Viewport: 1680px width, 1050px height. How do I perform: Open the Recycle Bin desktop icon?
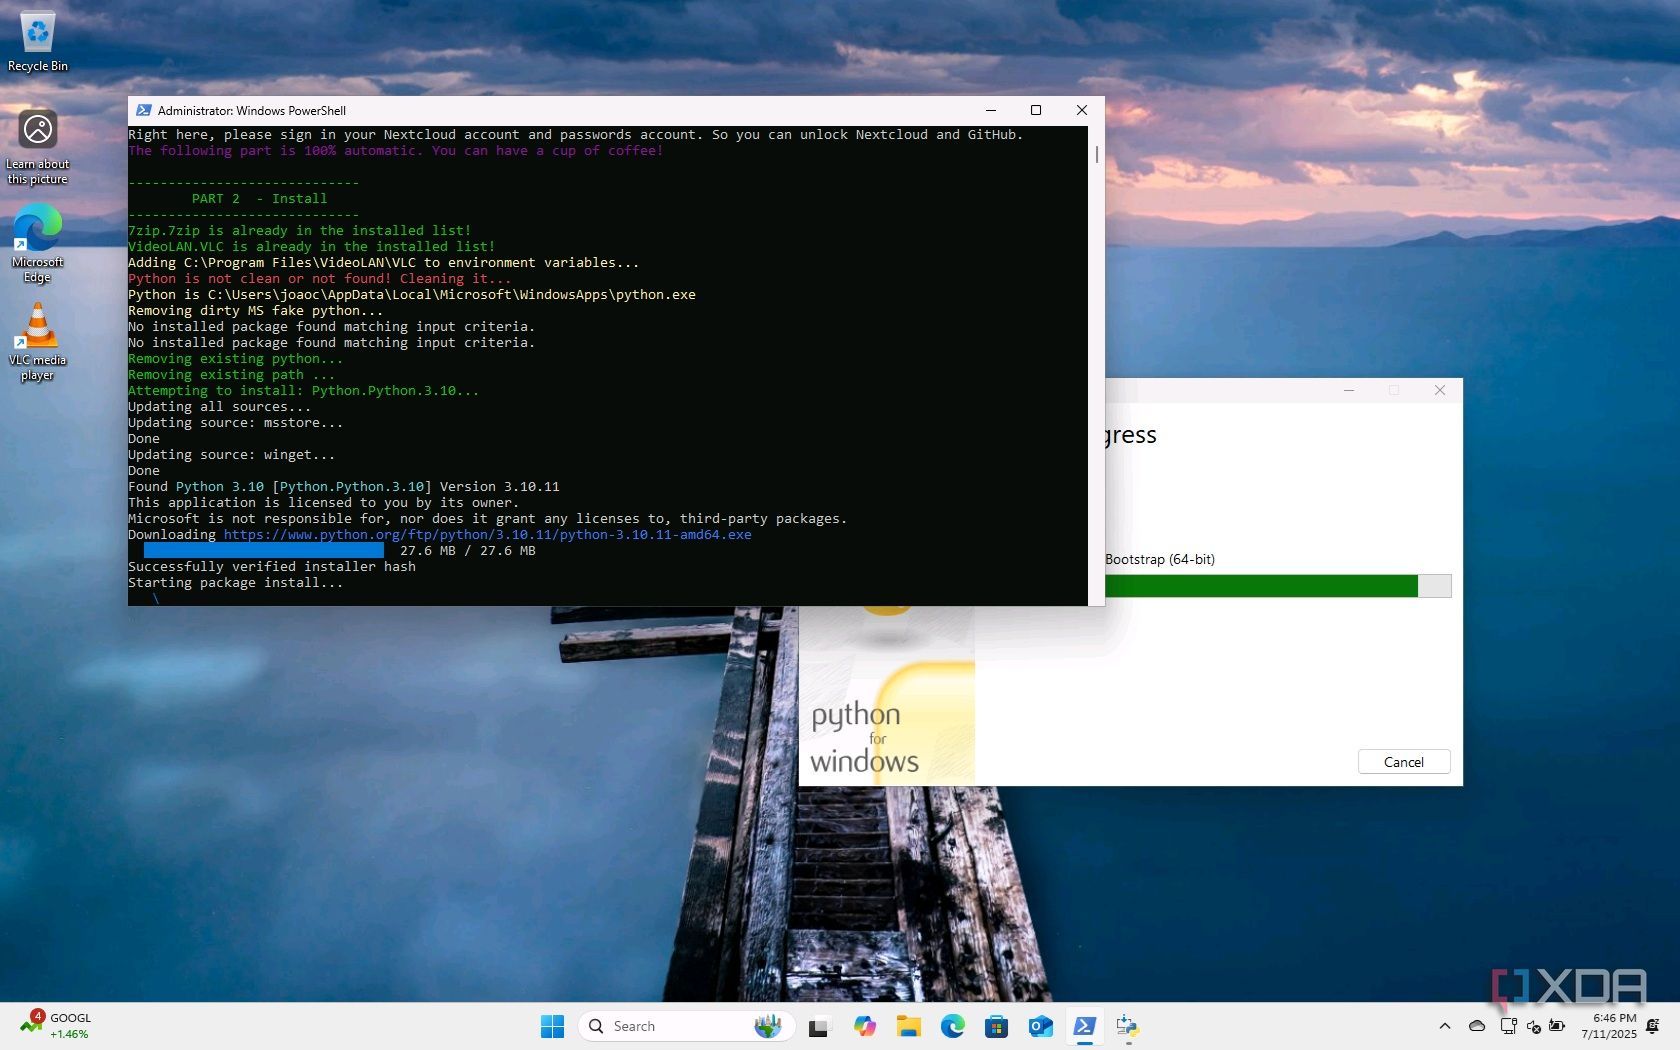(38, 42)
